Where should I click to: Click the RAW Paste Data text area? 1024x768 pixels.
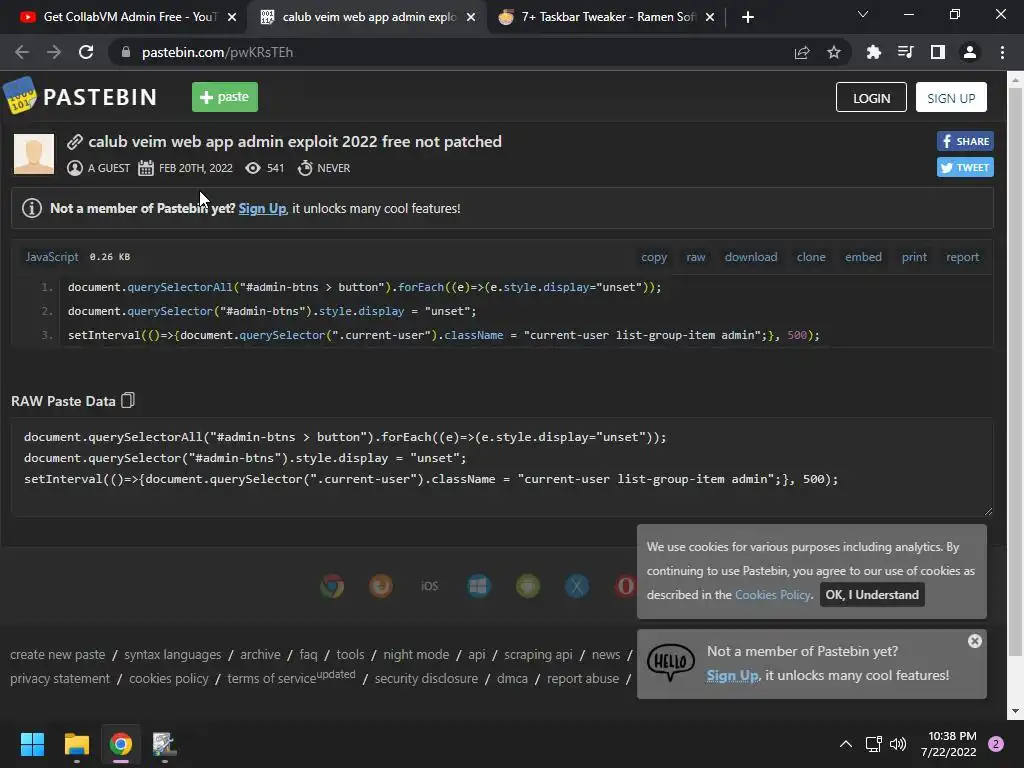[x=502, y=467]
